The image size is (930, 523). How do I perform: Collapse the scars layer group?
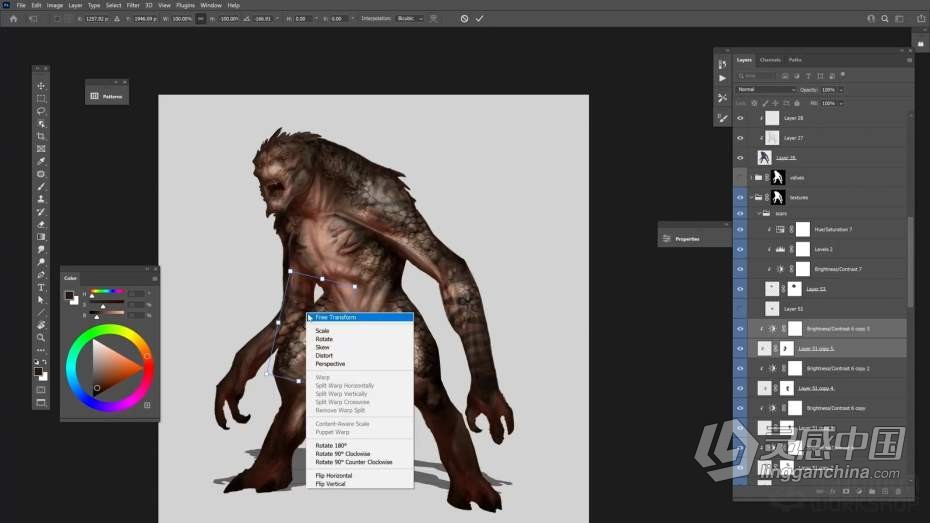(x=759, y=213)
